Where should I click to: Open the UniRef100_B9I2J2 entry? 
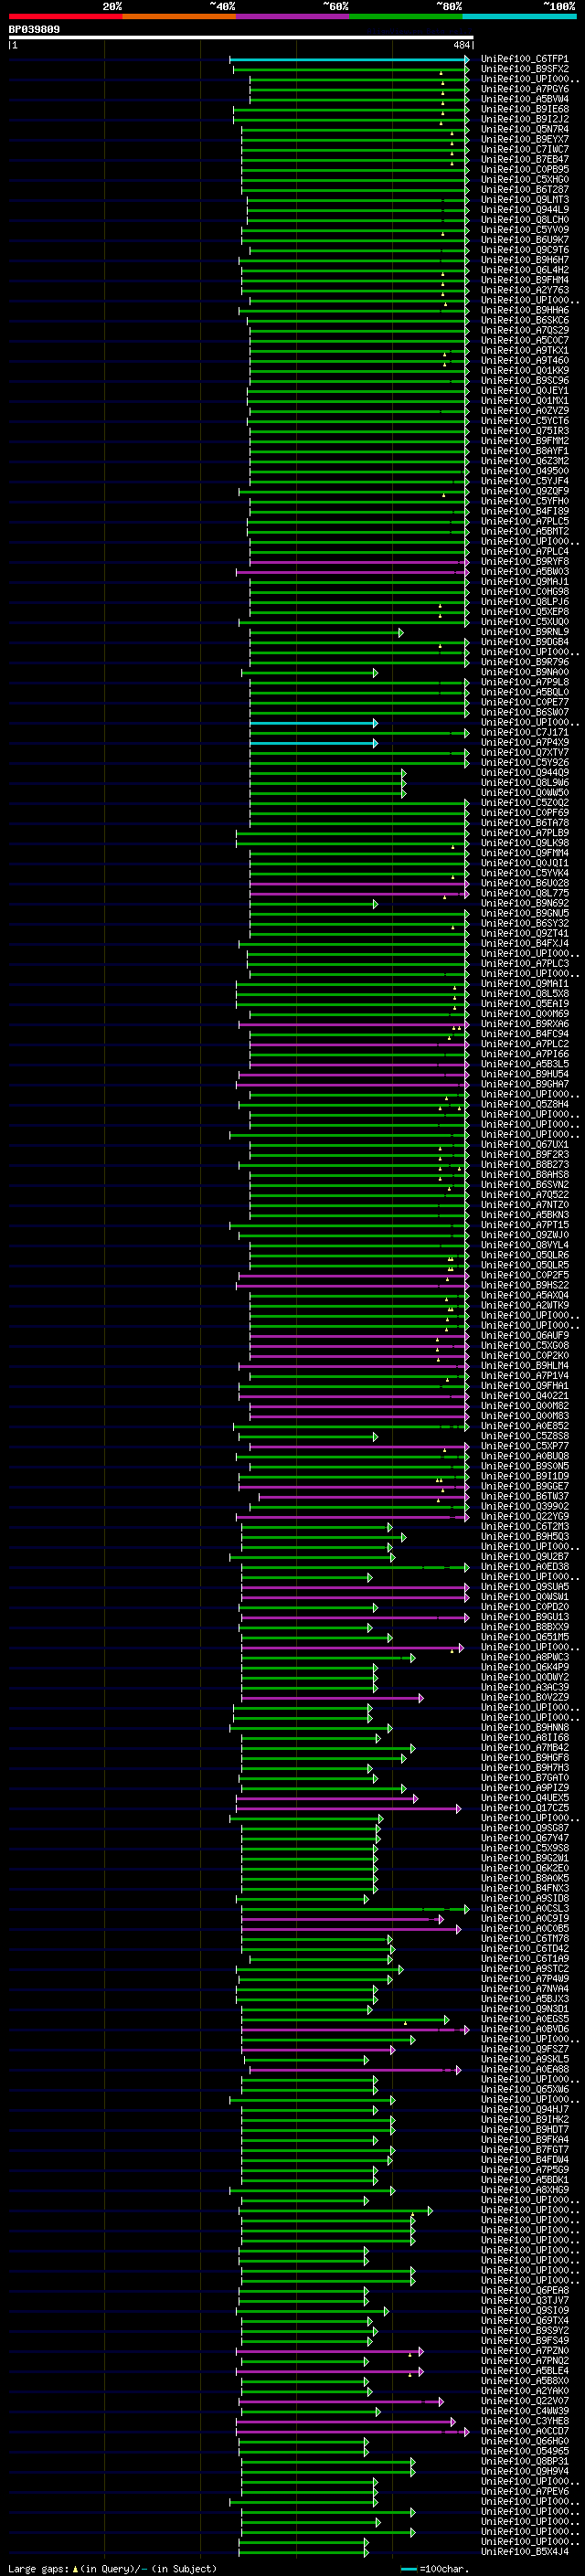(525, 119)
